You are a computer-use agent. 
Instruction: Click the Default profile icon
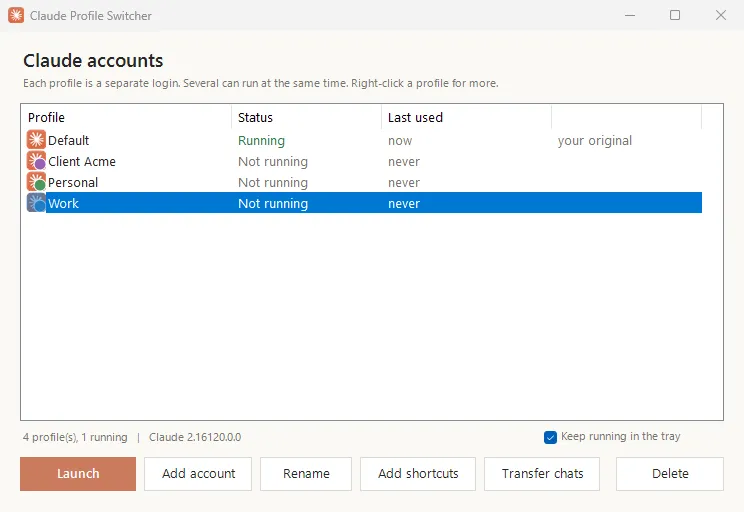pyautogui.click(x=36, y=140)
